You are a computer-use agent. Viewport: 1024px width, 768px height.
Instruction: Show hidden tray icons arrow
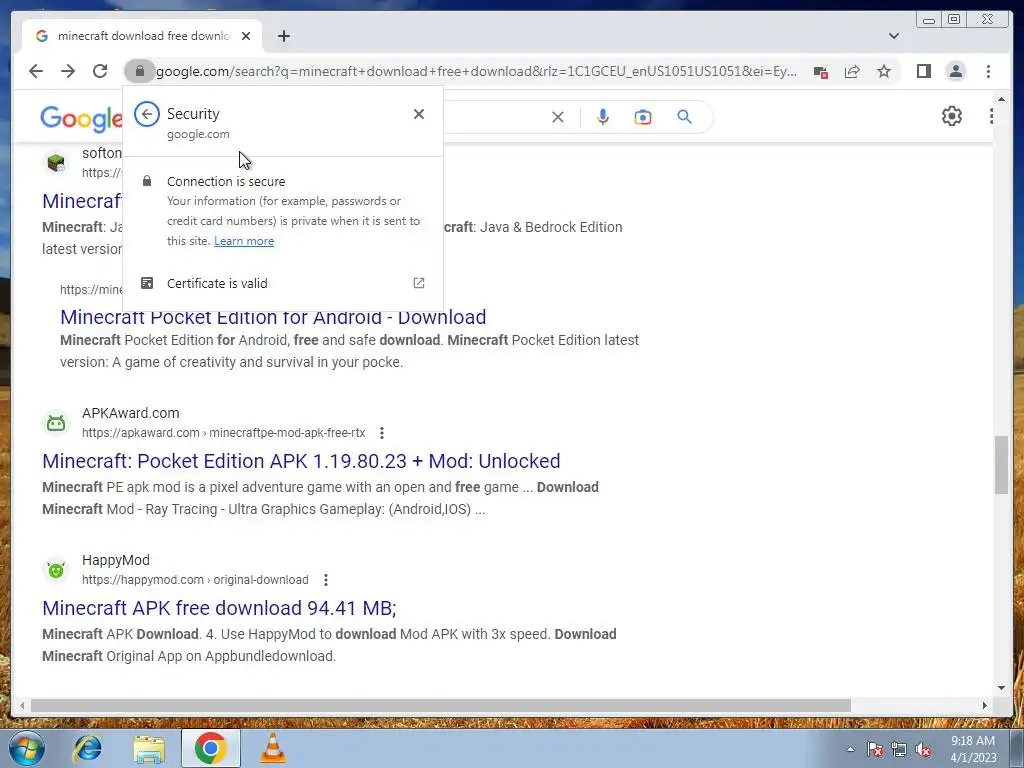[x=850, y=749]
